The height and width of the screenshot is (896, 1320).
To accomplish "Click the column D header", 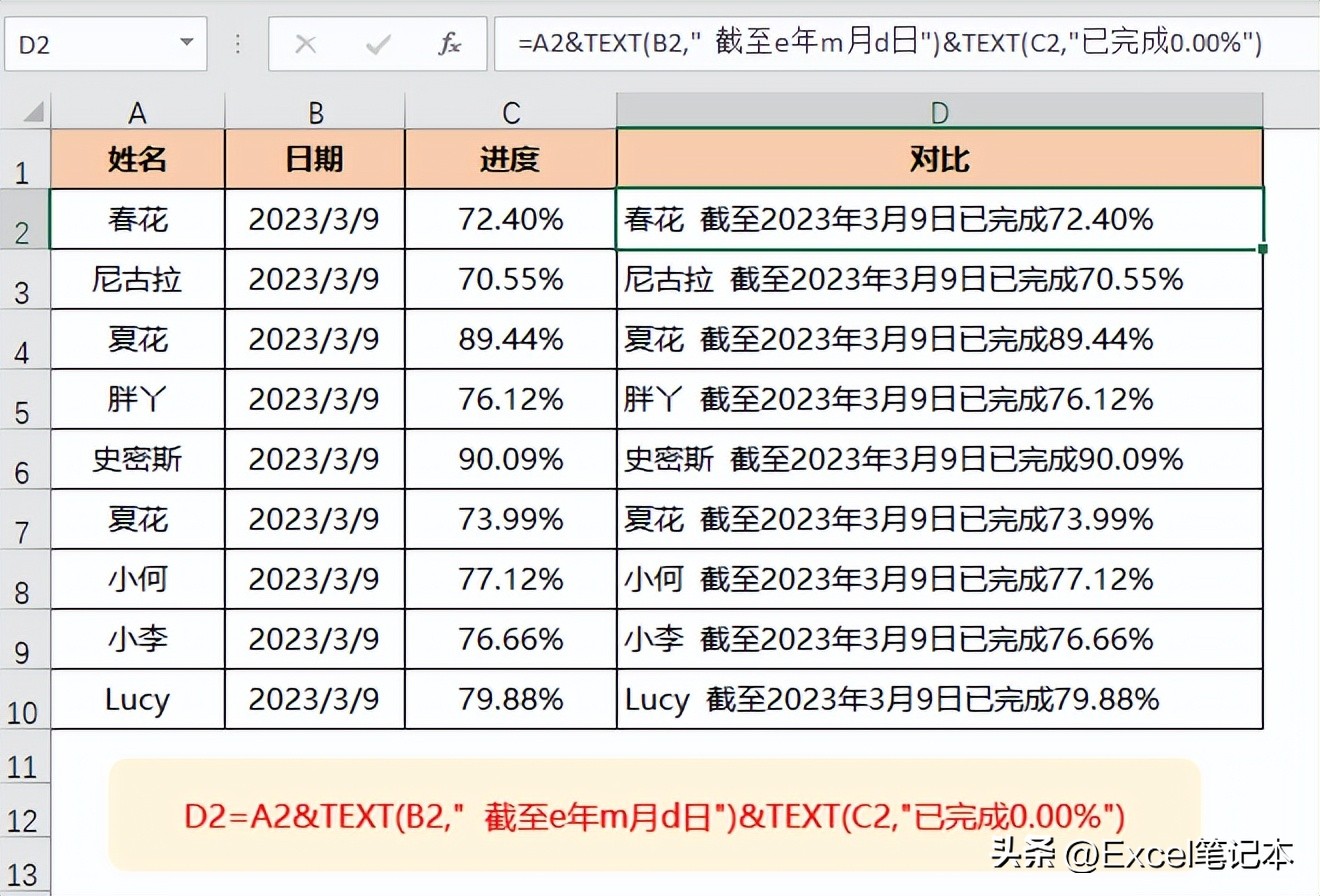I will tap(938, 111).
